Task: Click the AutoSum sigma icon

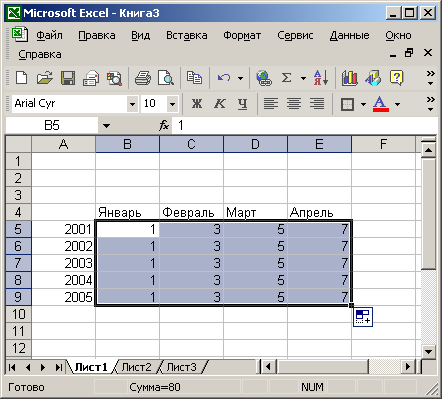Action: (x=286, y=78)
